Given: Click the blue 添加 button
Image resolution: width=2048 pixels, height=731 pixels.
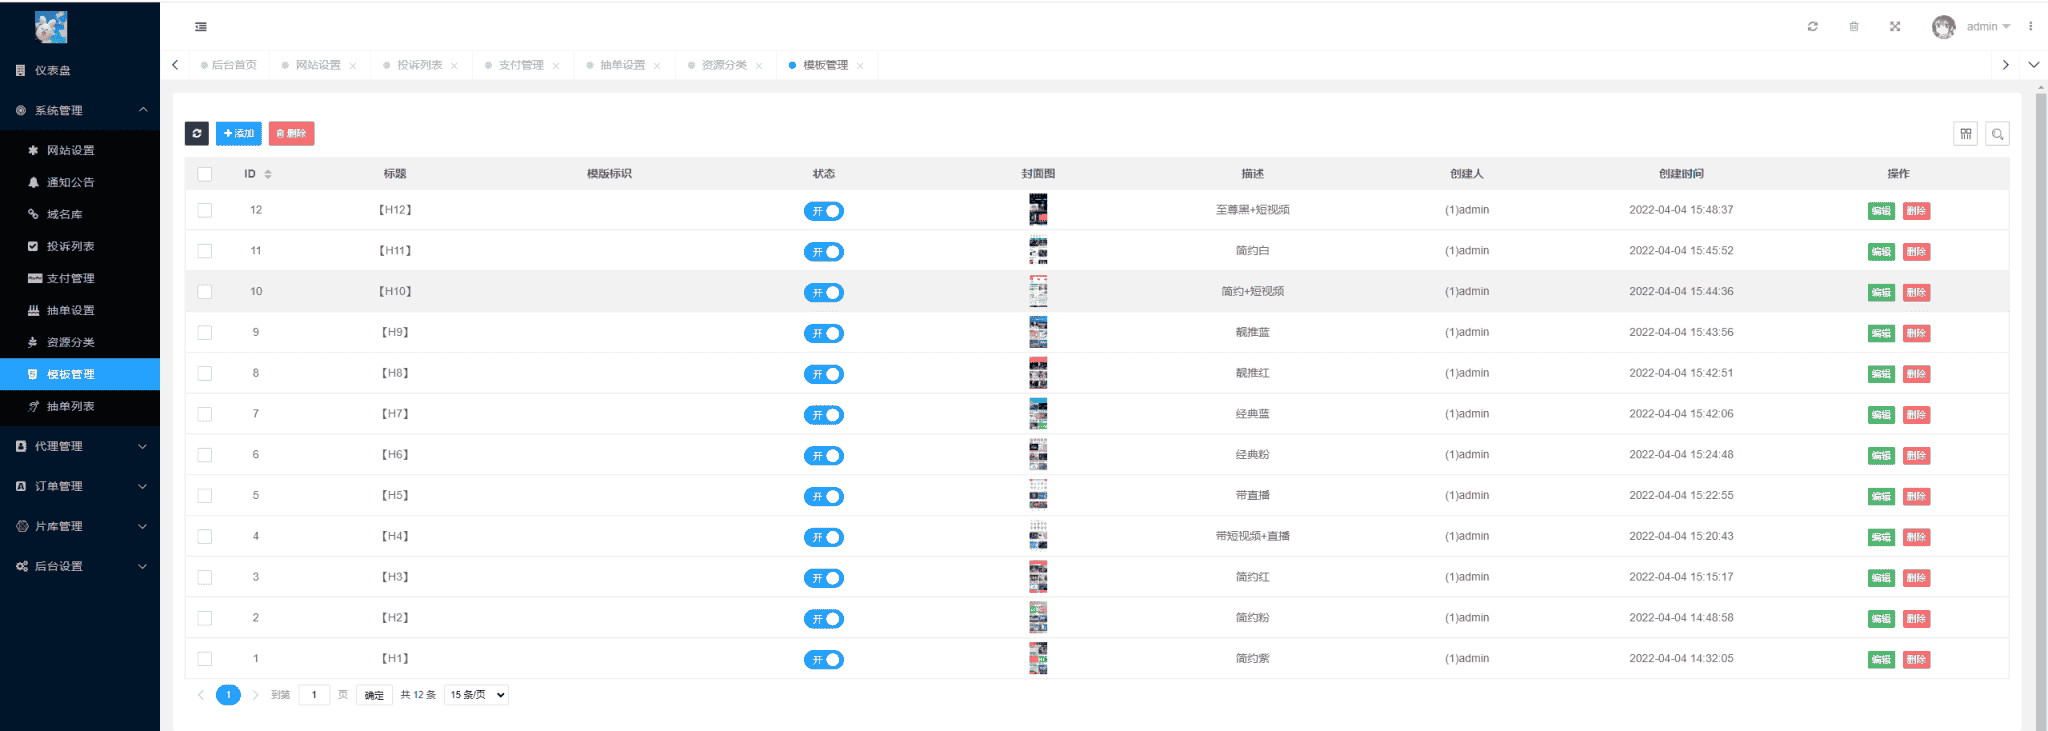Looking at the screenshot, I should (238, 133).
